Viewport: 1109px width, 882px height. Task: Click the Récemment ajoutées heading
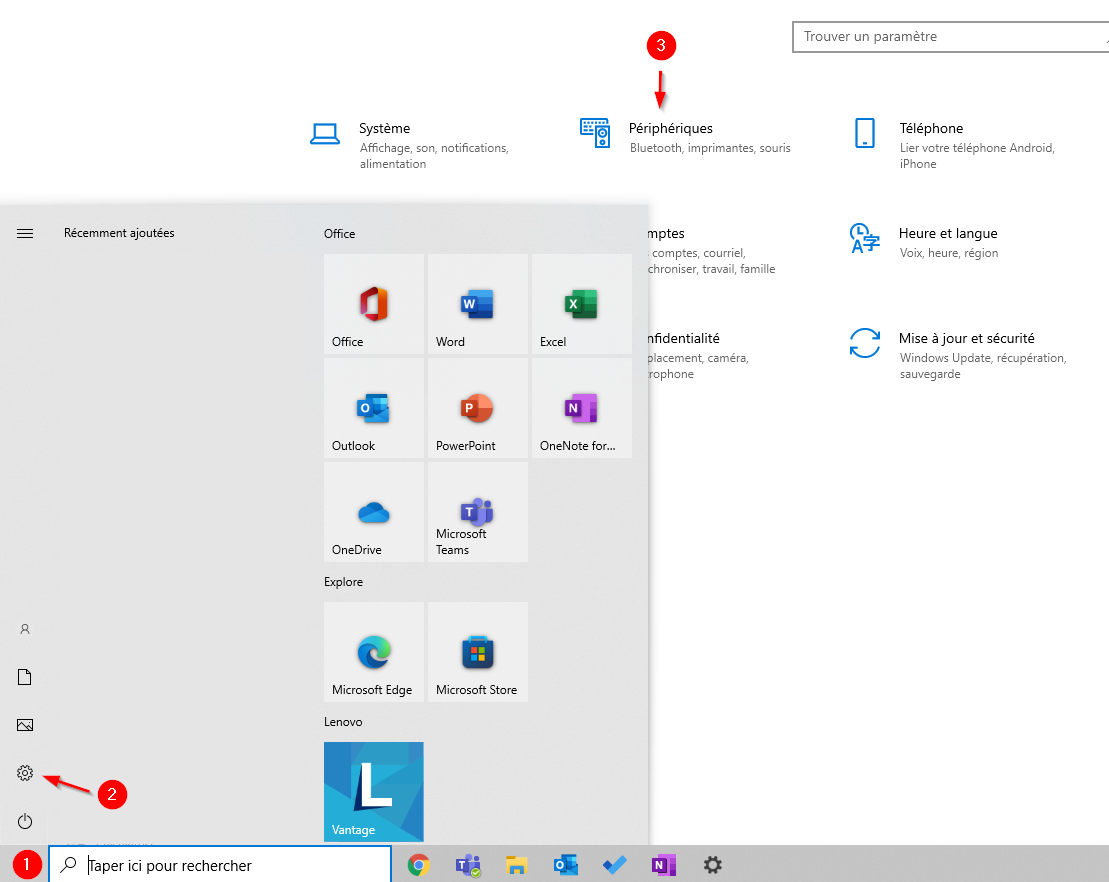click(x=119, y=233)
